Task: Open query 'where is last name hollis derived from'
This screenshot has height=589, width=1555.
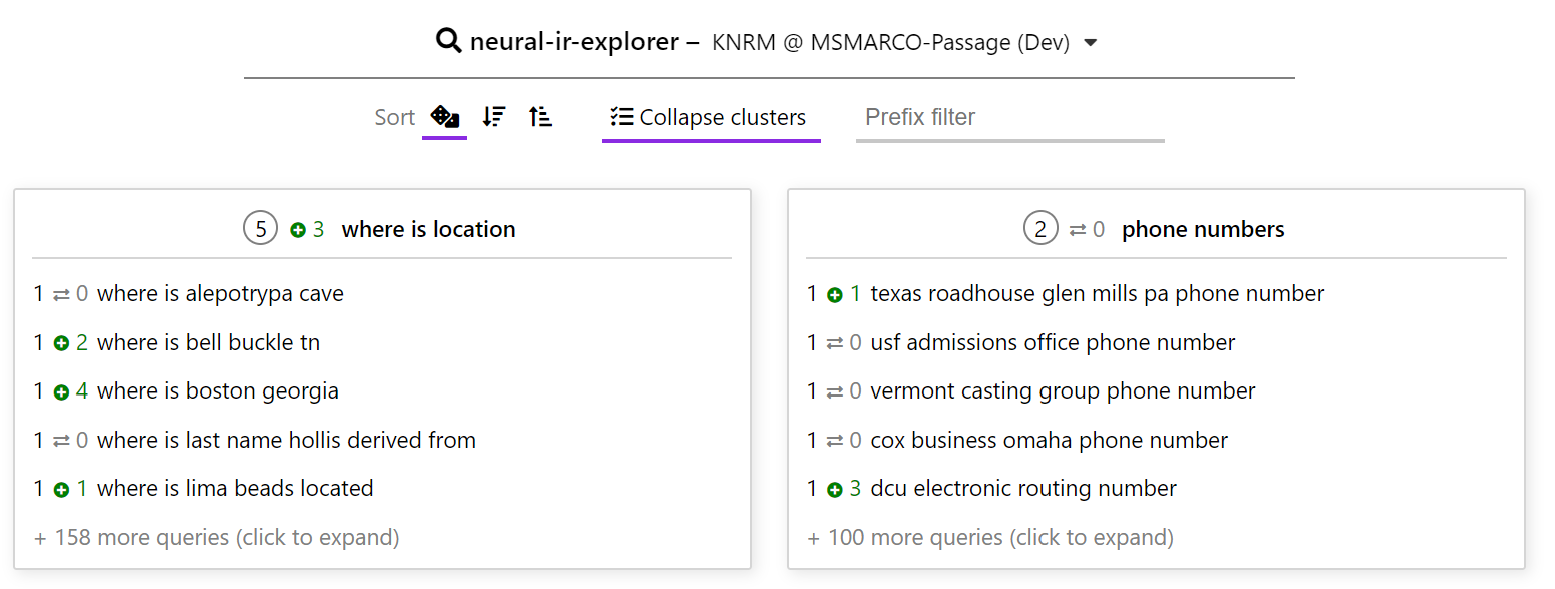Action: click(286, 440)
